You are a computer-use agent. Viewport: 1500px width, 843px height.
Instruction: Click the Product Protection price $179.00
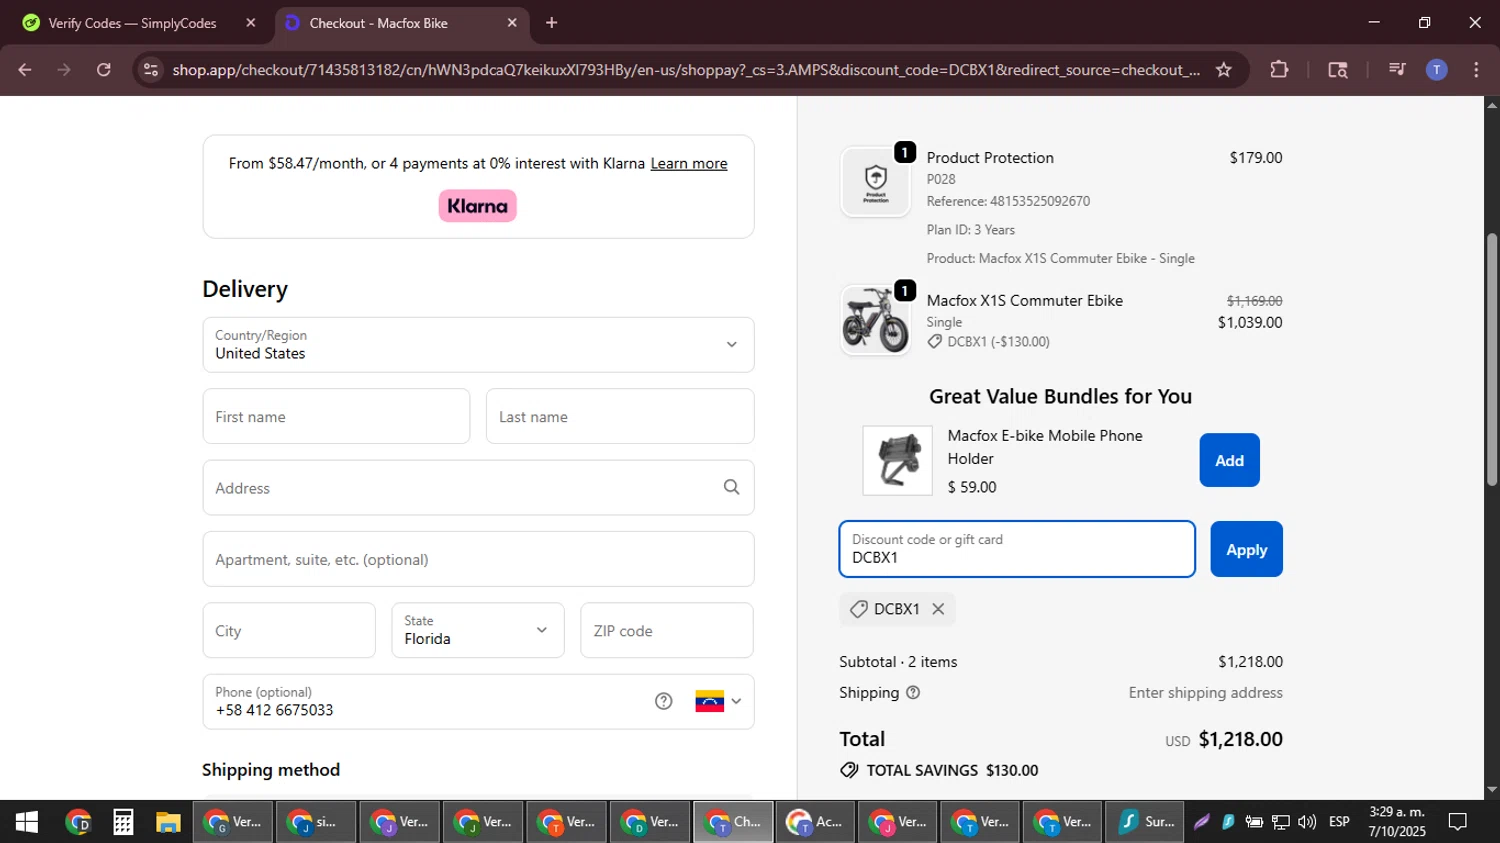pyautogui.click(x=1256, y=158)
